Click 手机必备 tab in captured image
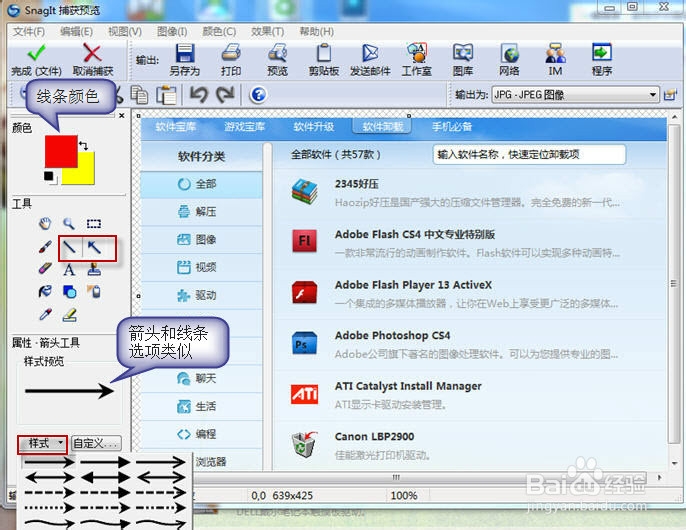The height and width of the screenshot is (530, 686). (x=452, y=127)
